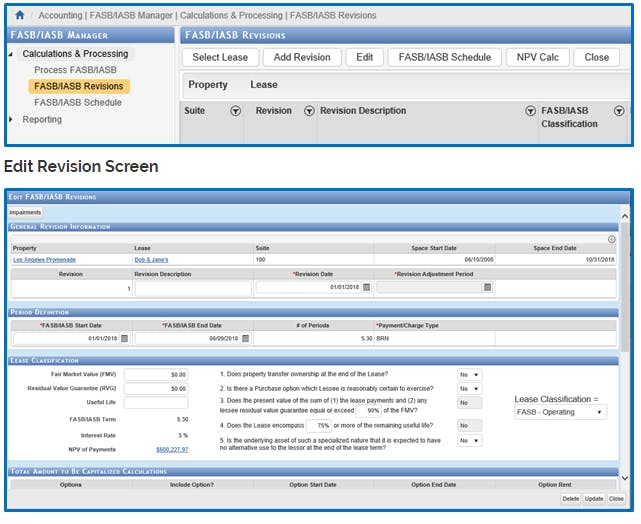Screen dimensions: 641x524
Task: Switch to the Impairments tab
Action: pyautogui.click(x=26, y=213)
